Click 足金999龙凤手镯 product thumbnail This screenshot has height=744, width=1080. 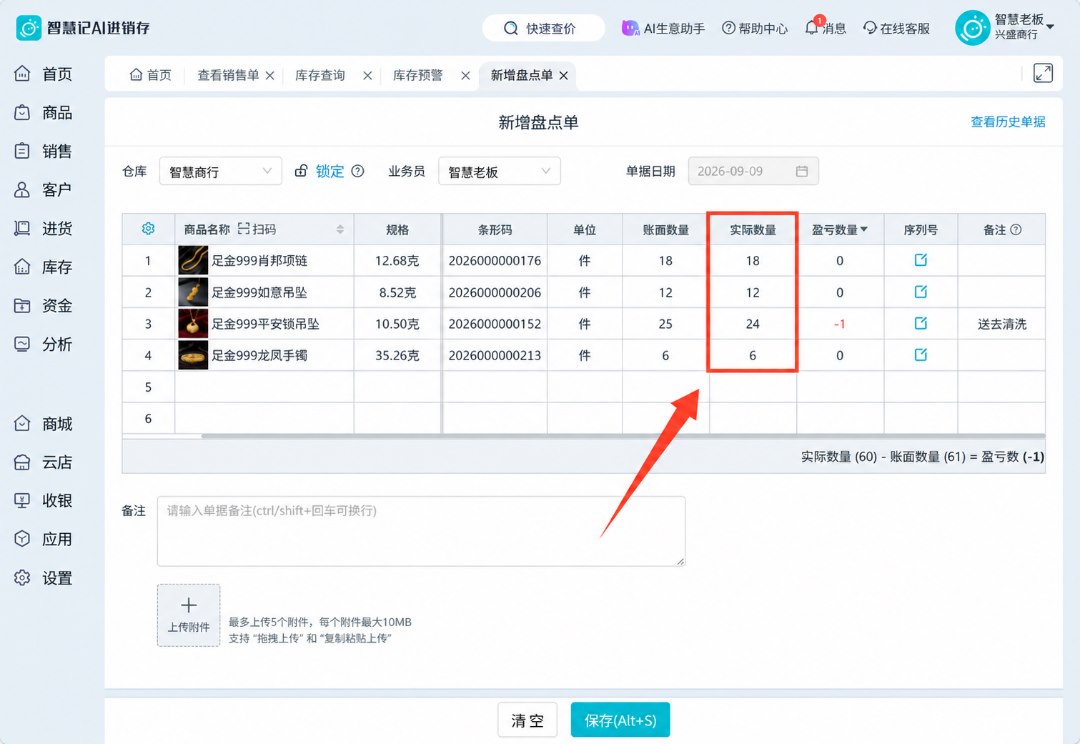coord(193,355)
